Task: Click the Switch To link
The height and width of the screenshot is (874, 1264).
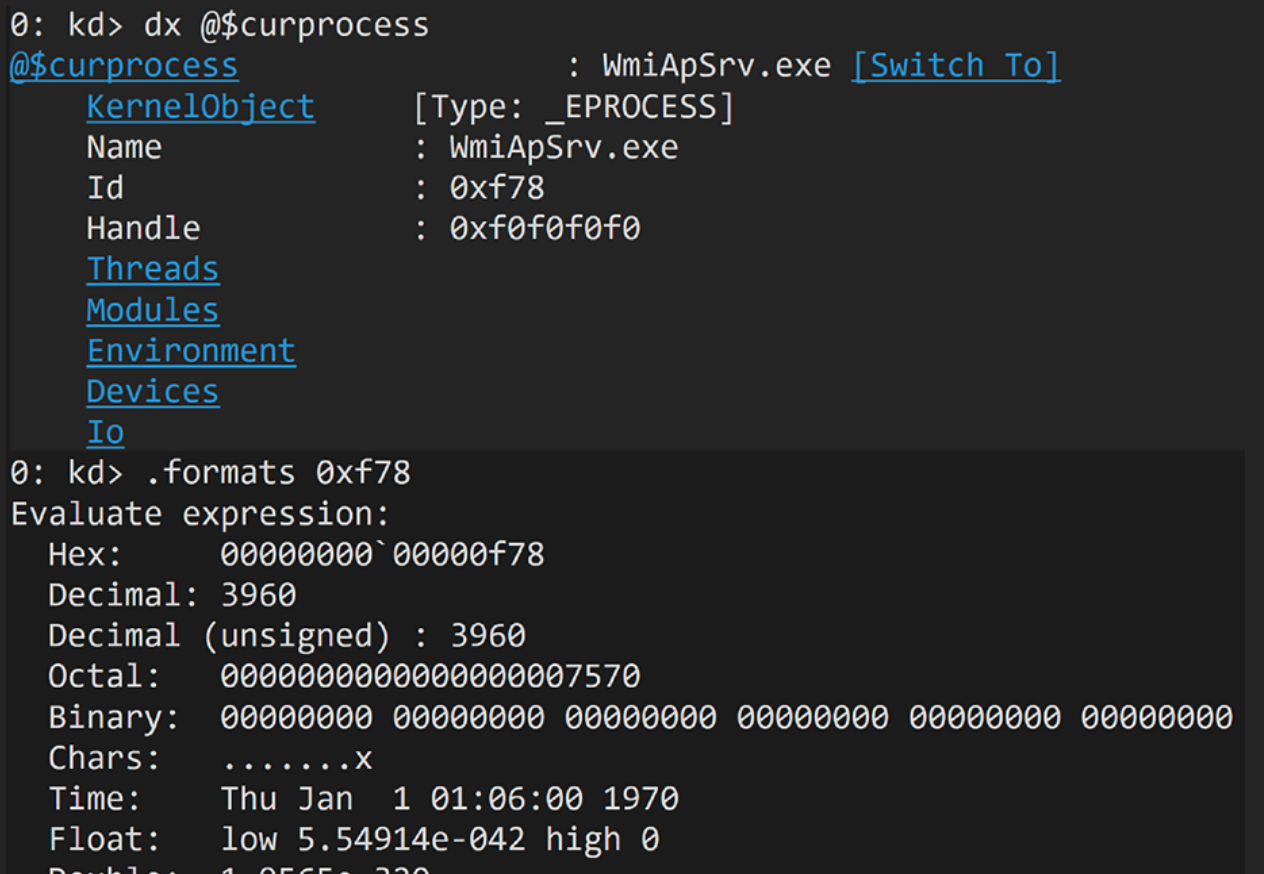Action: pos(956,66)
